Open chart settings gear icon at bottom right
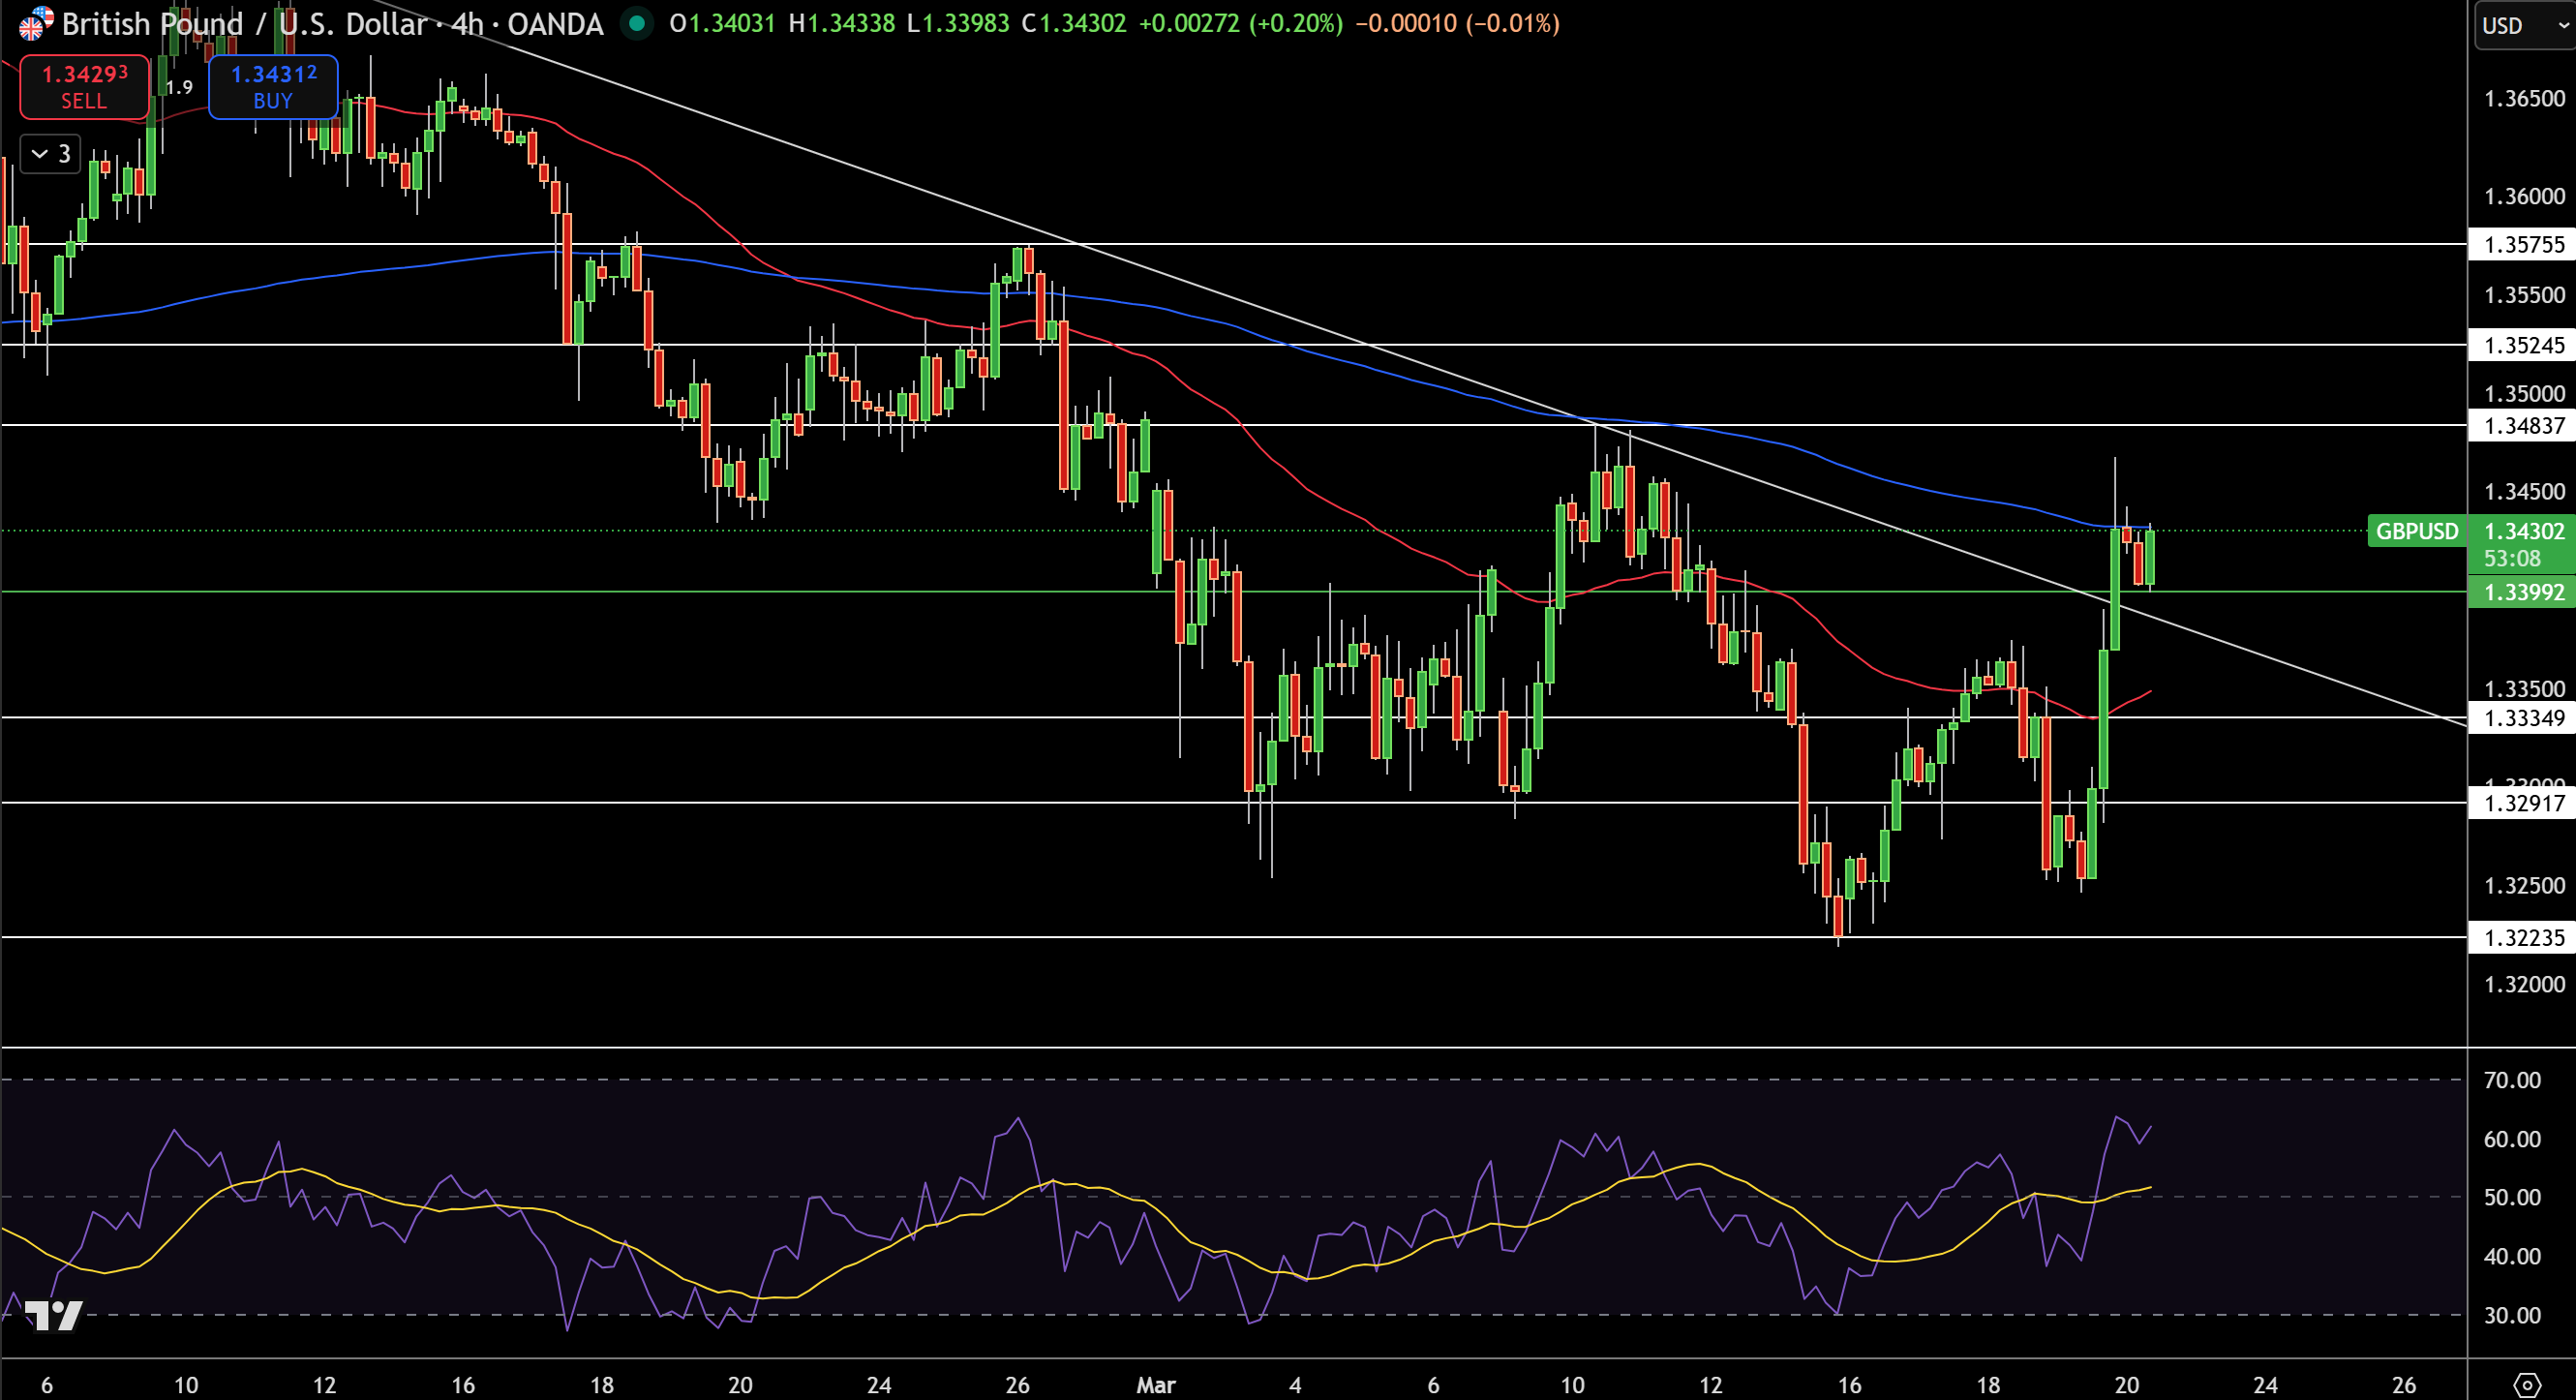Viewport: 2576px width, 1400px height. [x=2527, y=1385]
